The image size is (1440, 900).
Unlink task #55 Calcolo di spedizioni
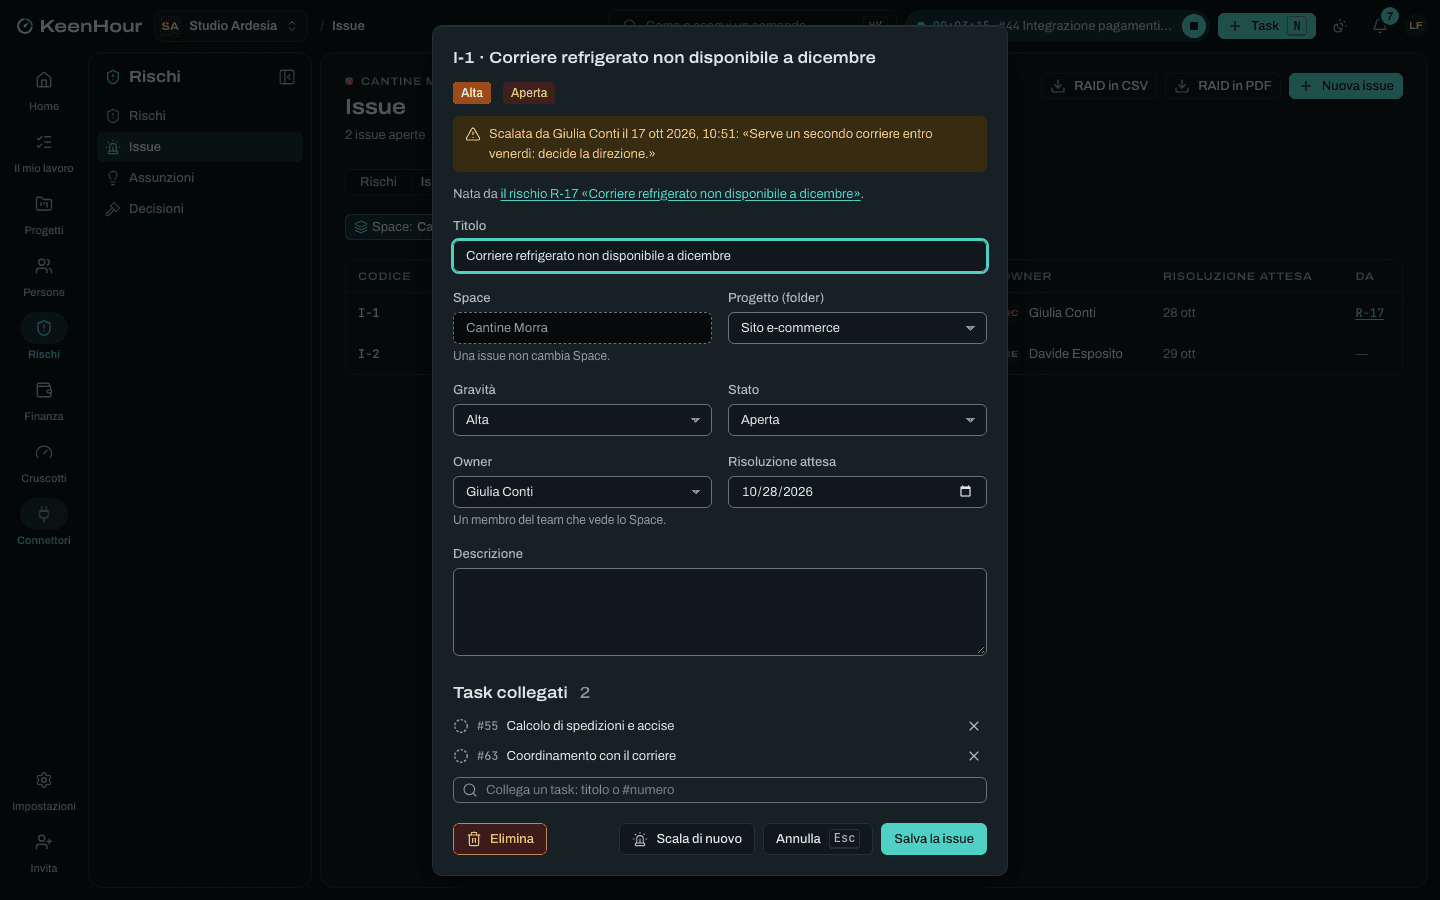click(974, 726)
